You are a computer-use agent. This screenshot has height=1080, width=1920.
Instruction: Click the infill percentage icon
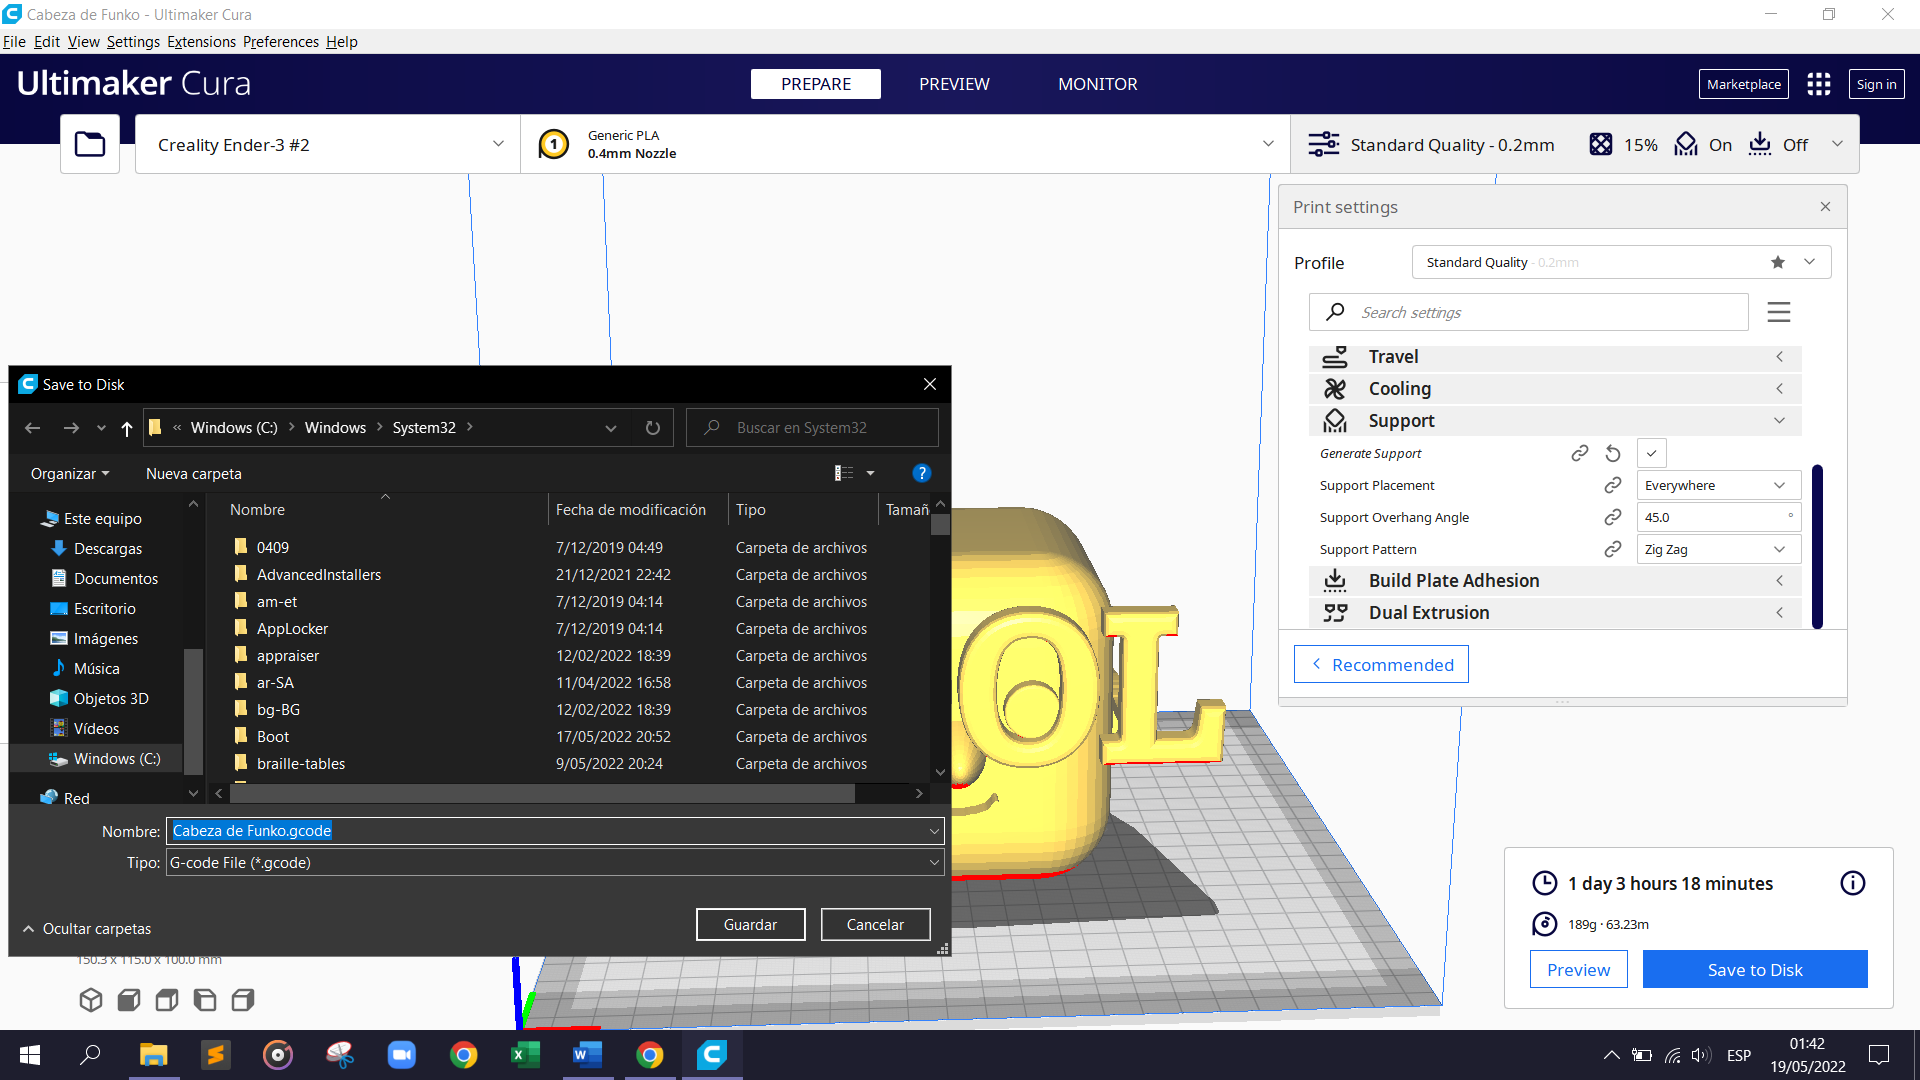pos(1601,144)
